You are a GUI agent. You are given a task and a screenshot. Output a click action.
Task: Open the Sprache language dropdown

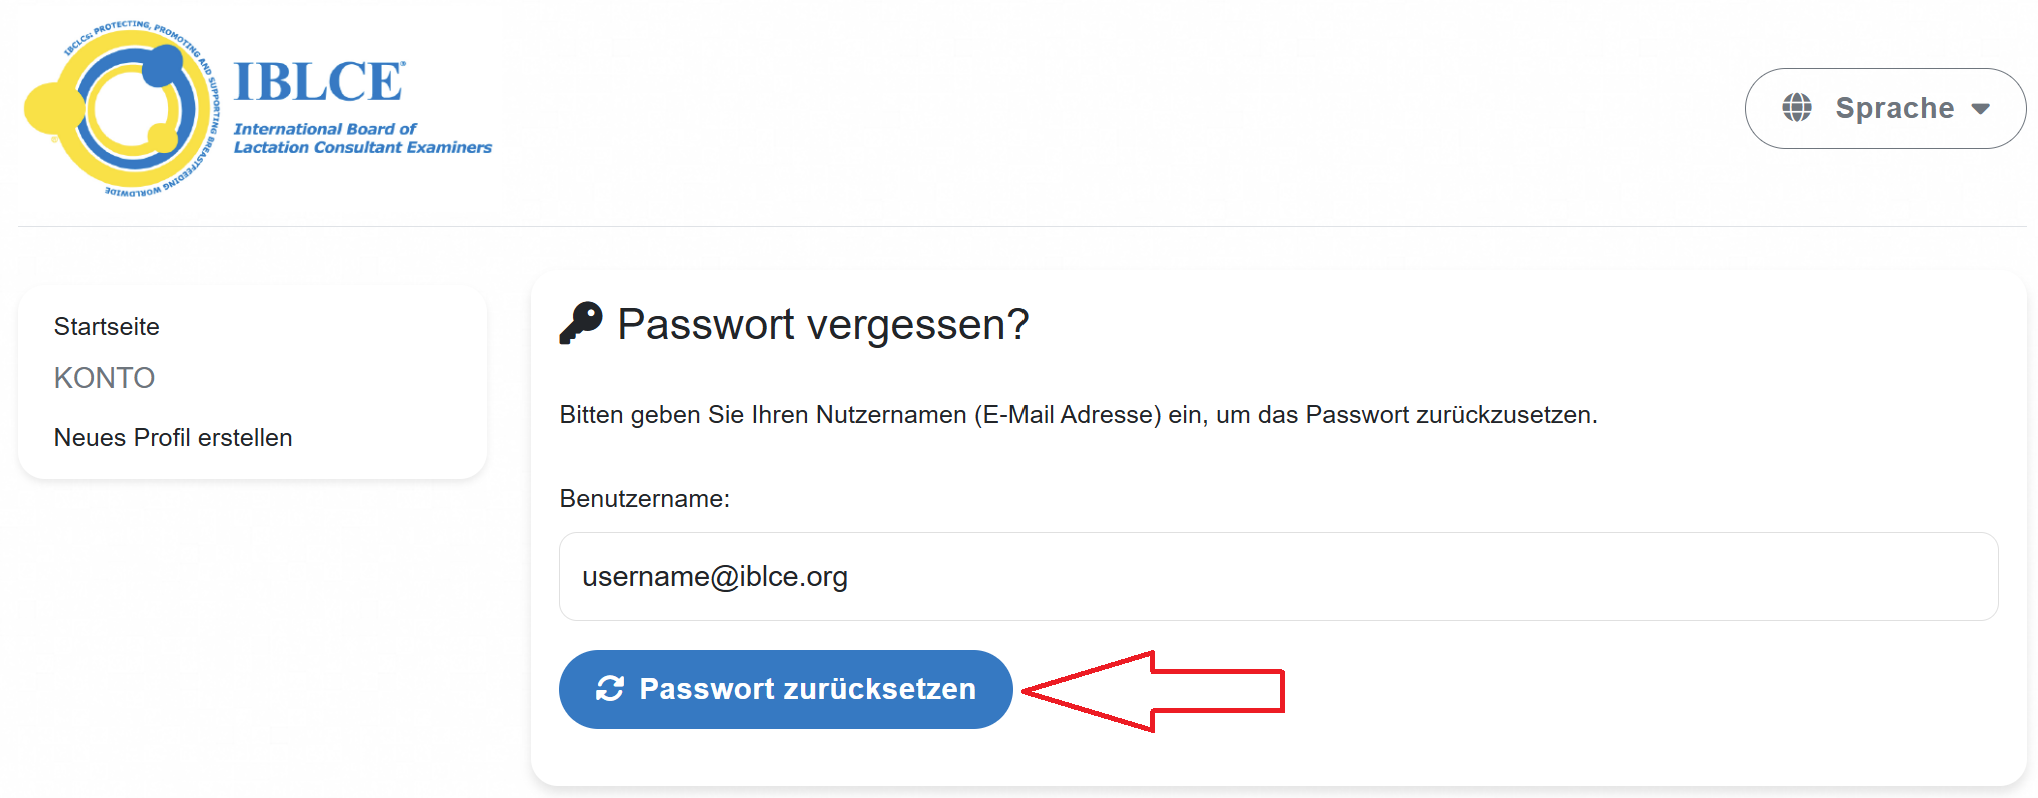coord(1885,108)
